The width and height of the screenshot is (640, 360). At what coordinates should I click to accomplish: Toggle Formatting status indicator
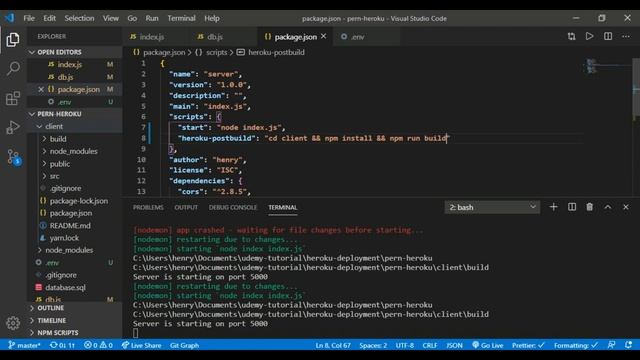point(576,345)
